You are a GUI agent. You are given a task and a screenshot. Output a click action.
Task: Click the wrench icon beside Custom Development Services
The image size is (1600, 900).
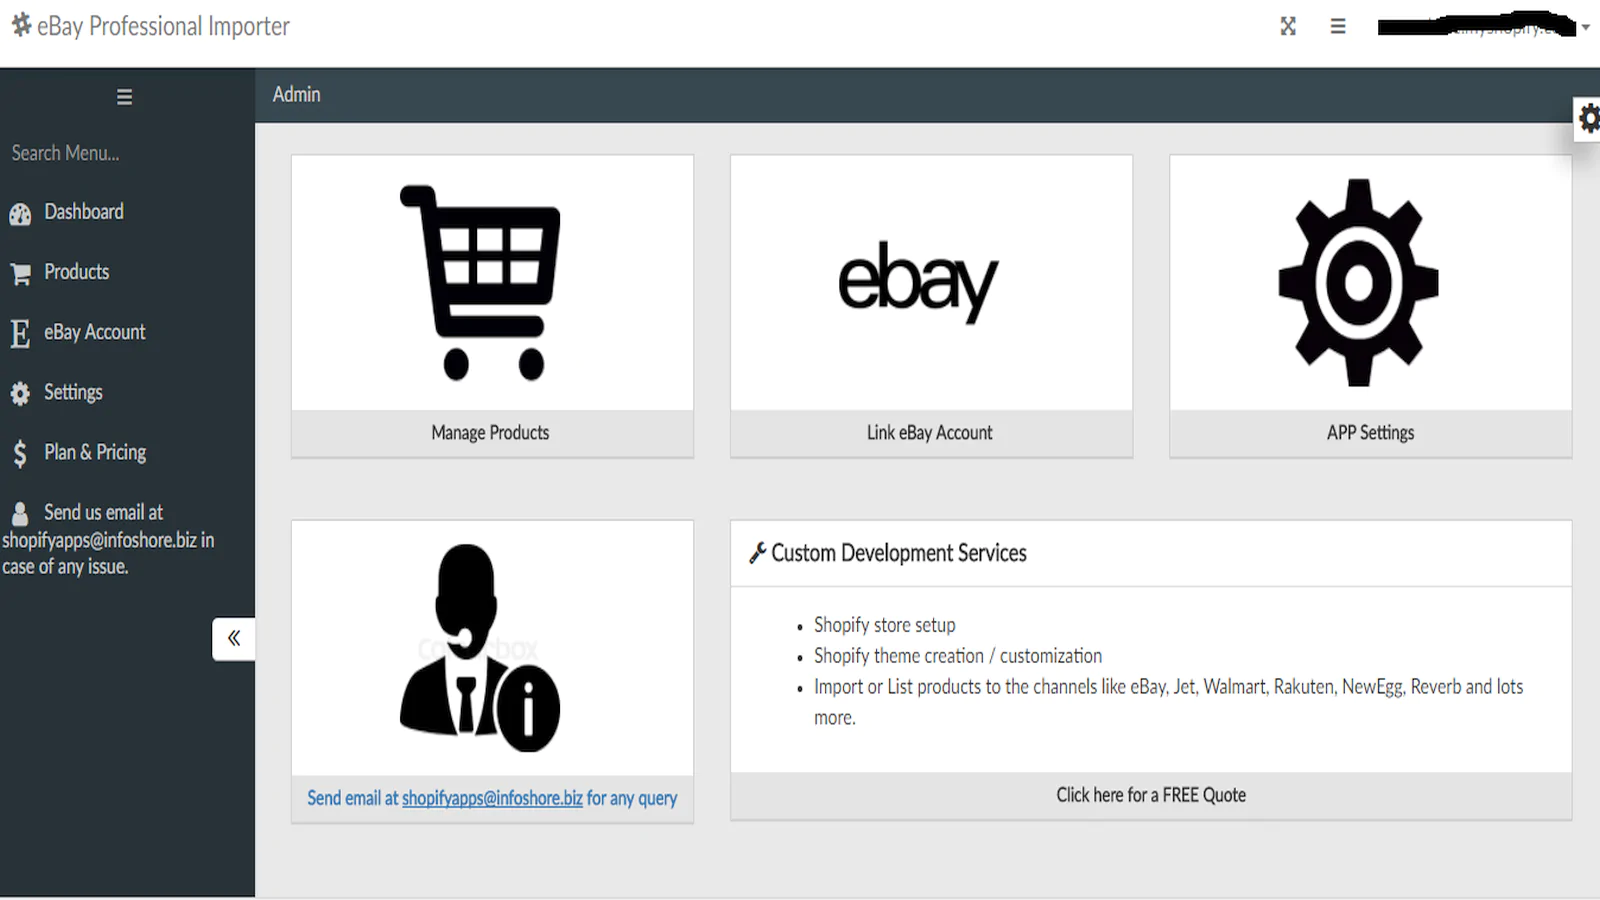[758, 553]
